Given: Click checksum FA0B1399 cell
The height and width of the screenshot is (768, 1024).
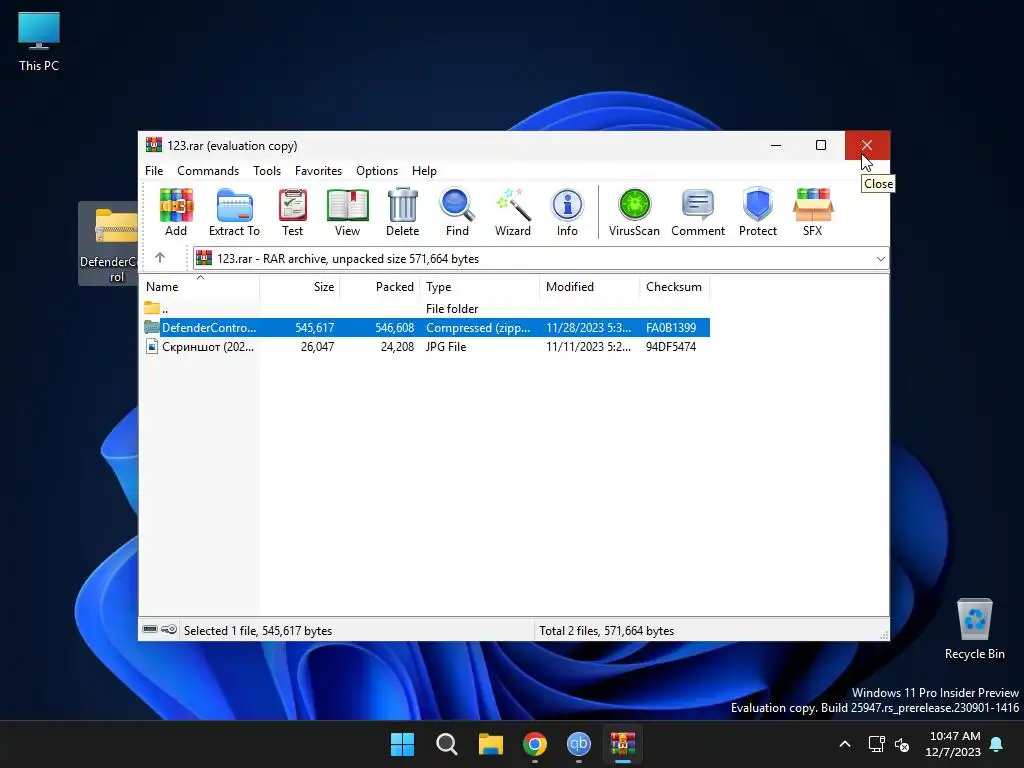Looking at the screenshot, I should [671, 327].
